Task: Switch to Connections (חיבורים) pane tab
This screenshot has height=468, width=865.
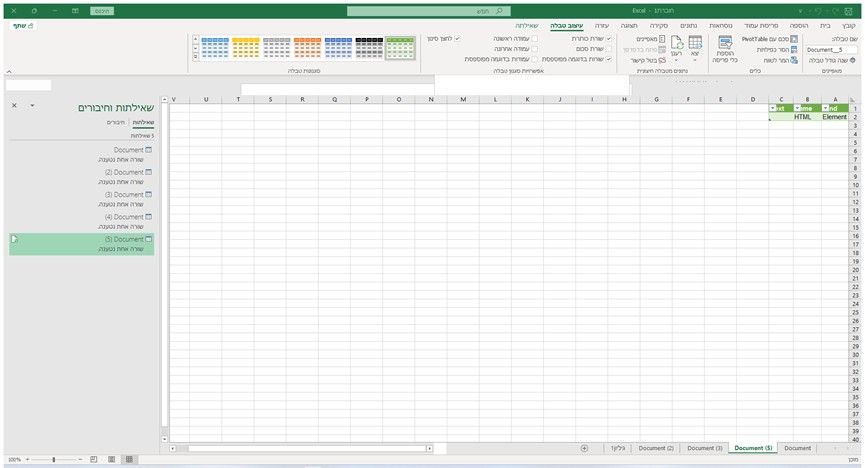Action: pos(116,123)
